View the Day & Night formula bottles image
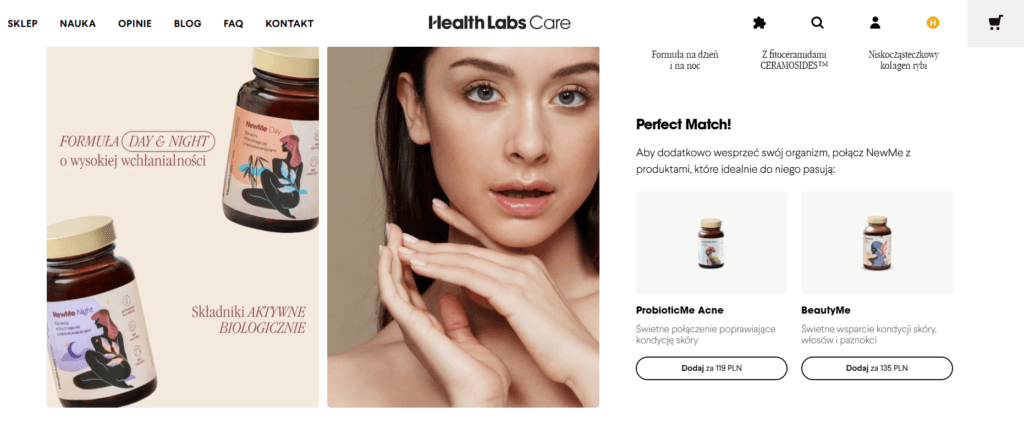 coord(183,227)
